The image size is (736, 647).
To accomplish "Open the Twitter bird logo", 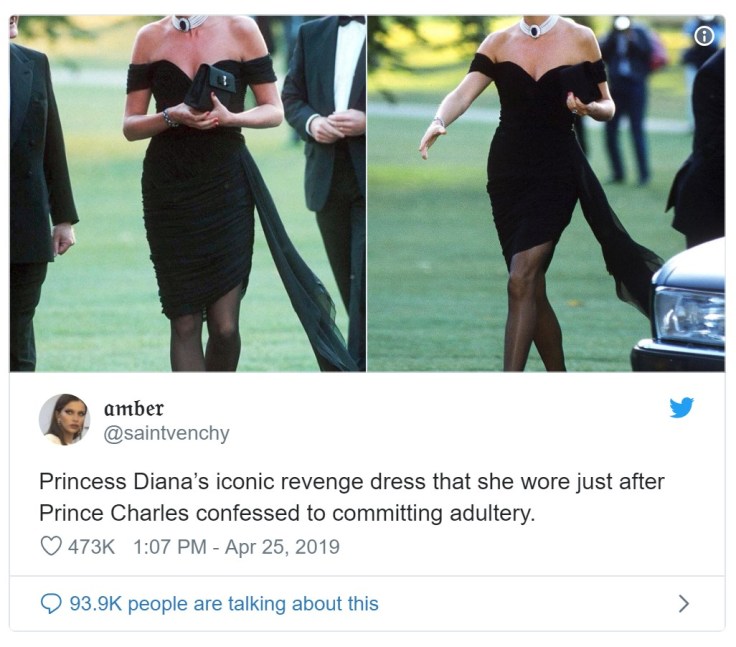I will (681, 407).
